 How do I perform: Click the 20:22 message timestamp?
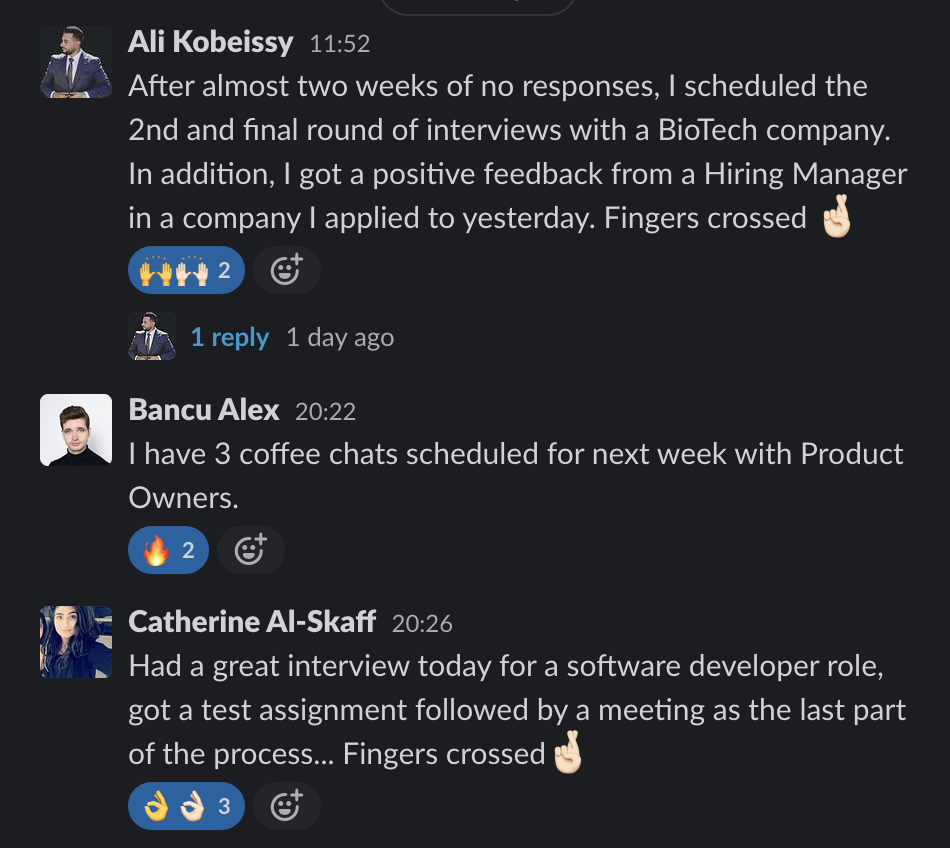(325, 411)
